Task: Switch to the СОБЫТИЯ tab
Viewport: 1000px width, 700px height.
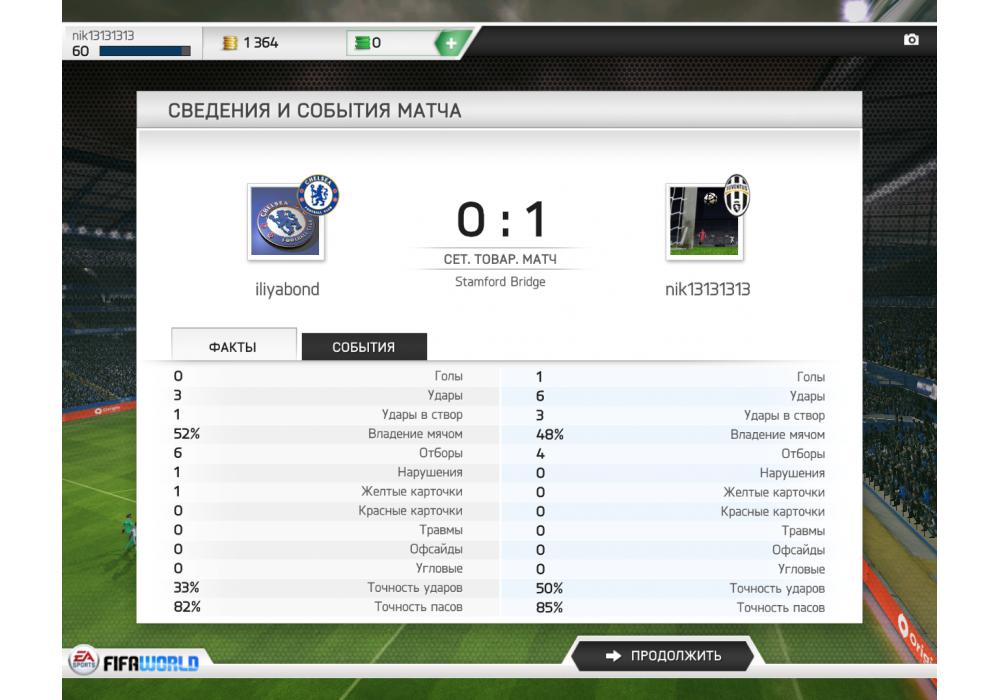Action: pyautogui.click(x=364, y=346)
